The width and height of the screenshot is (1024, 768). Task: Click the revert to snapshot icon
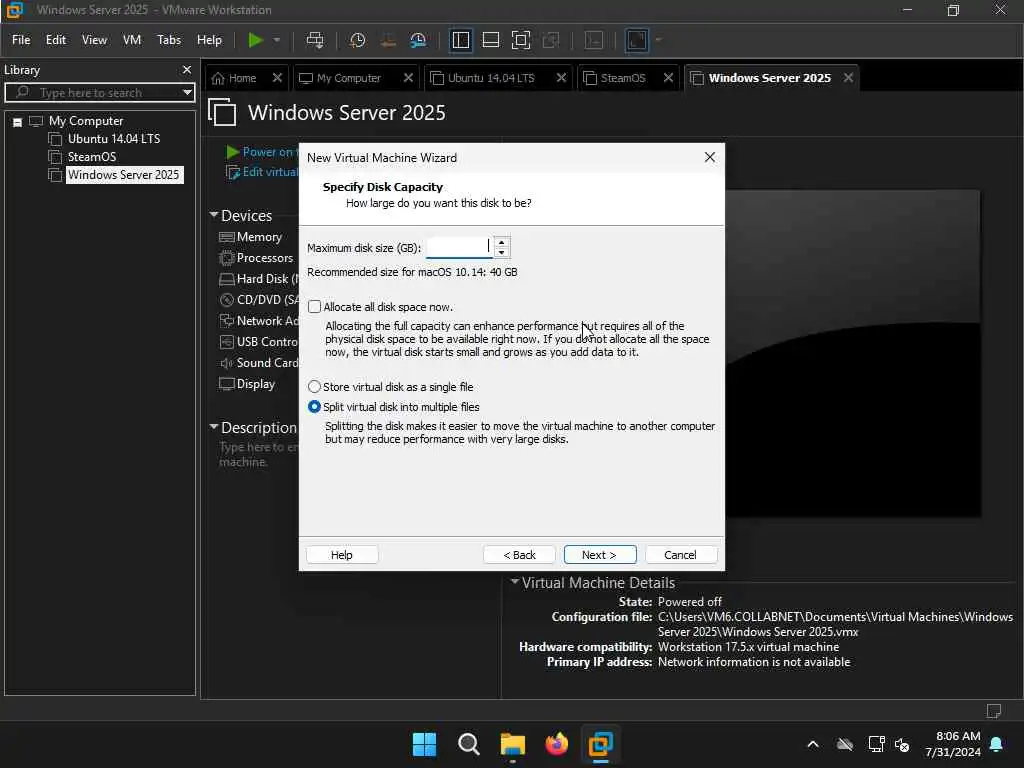click(388, 40)
